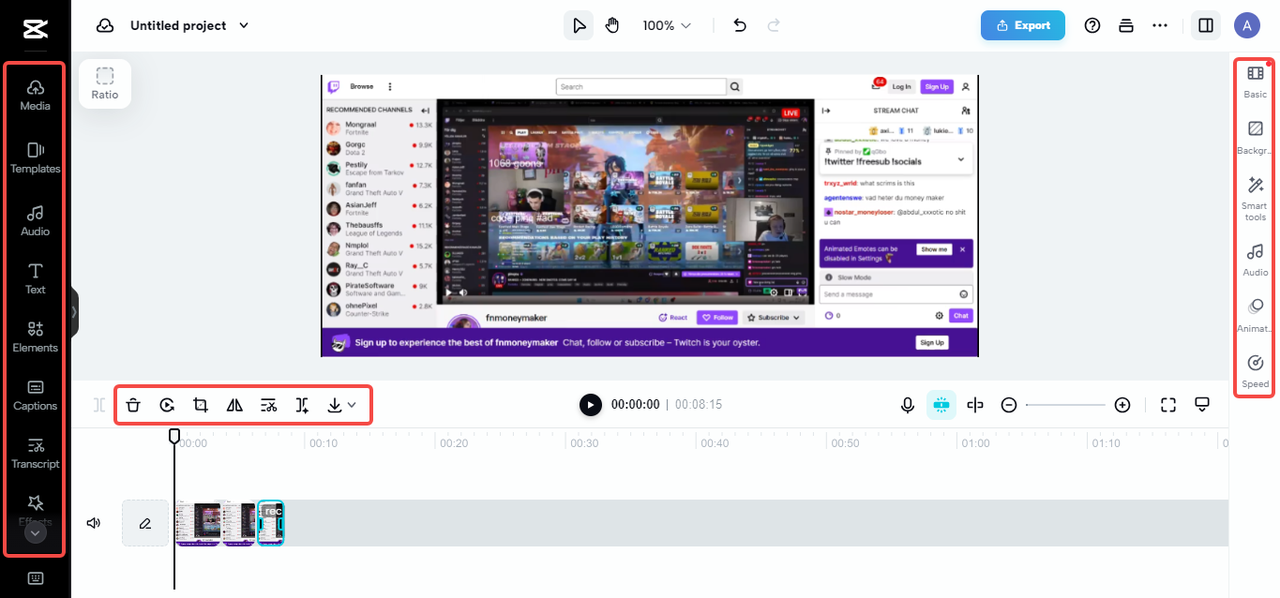Open the 100% preview zoom dropdown
Image resolution: width=1280 pixels, height=598 pixels.
(667, 25)
